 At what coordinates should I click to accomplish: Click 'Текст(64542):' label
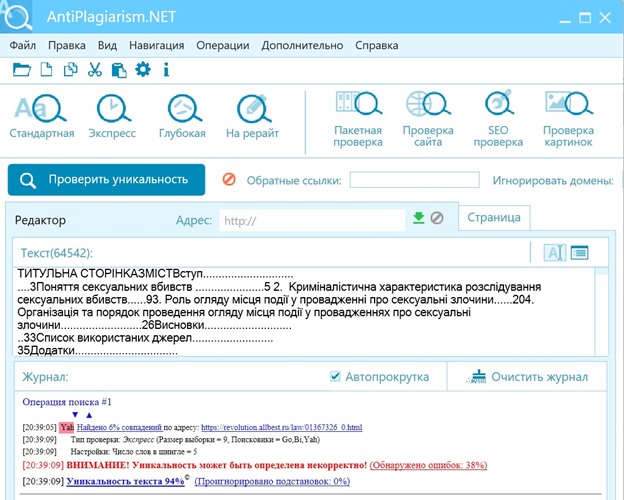57,253
